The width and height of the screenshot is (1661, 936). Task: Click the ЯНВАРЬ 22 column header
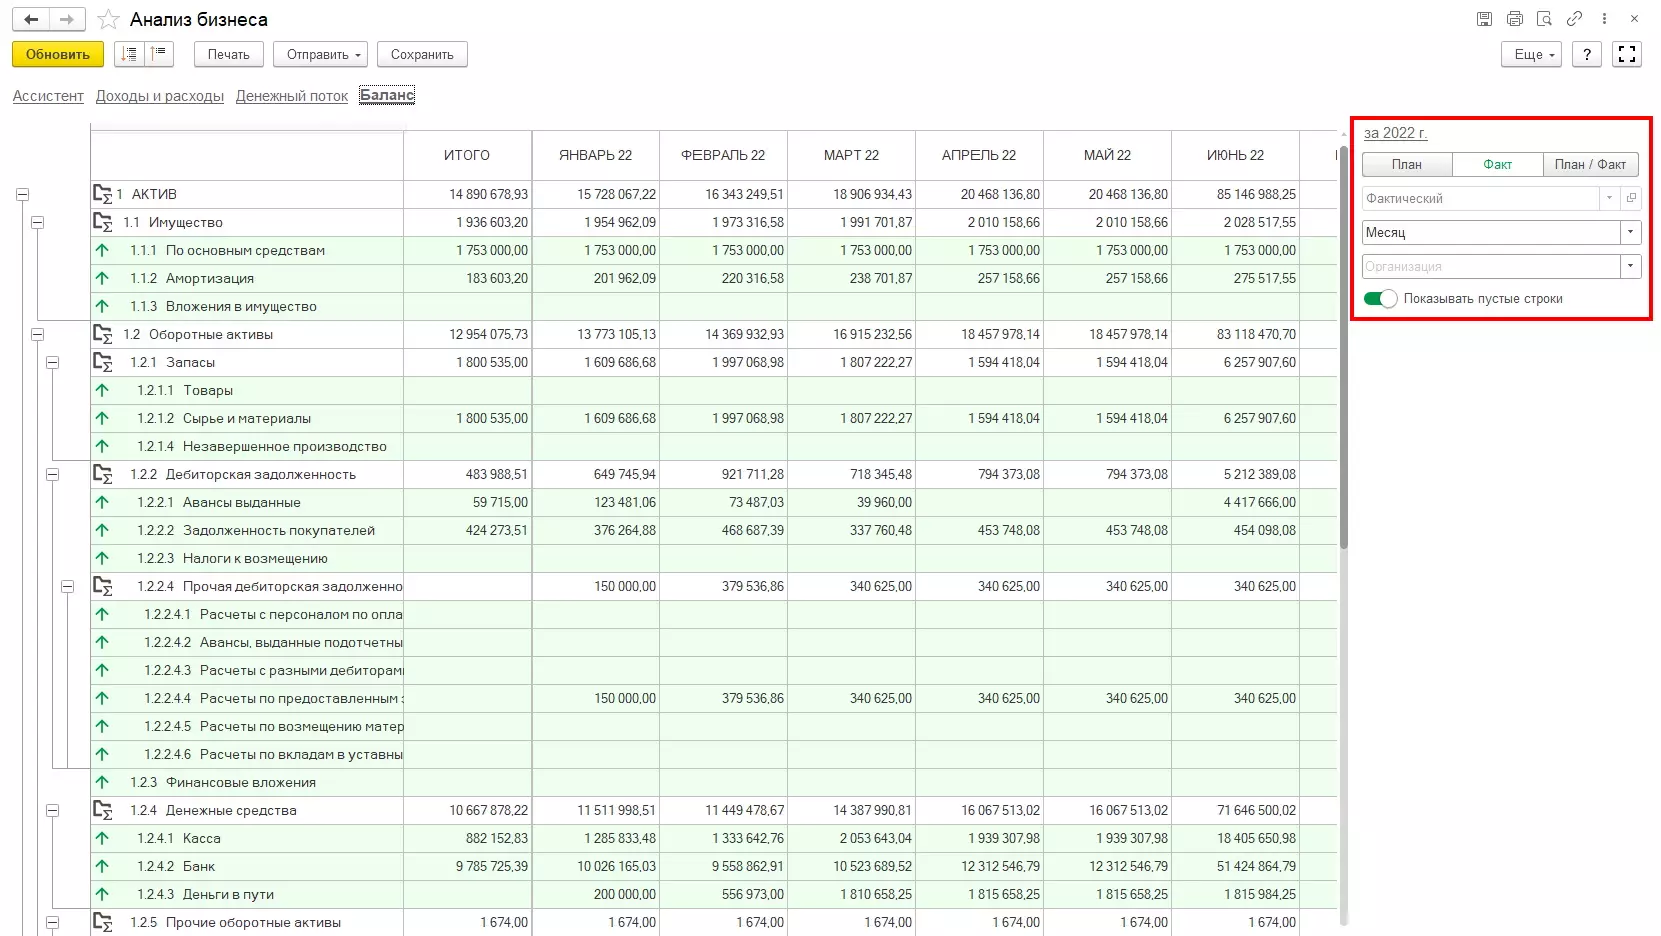(595, 155)
